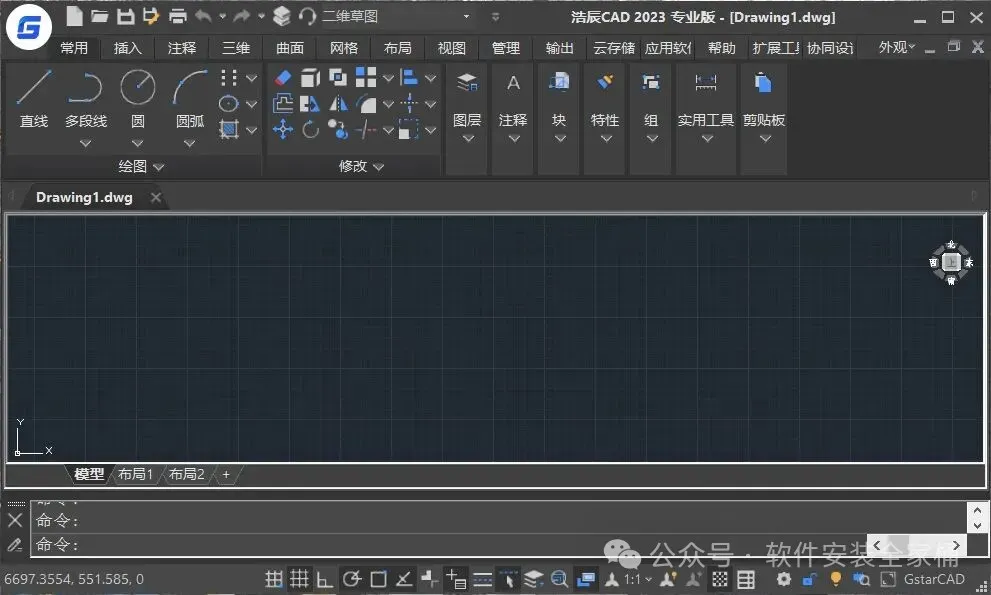Expand the 图层 panel dropdown
Screen dimensions: 991x595
click(468, 138)
